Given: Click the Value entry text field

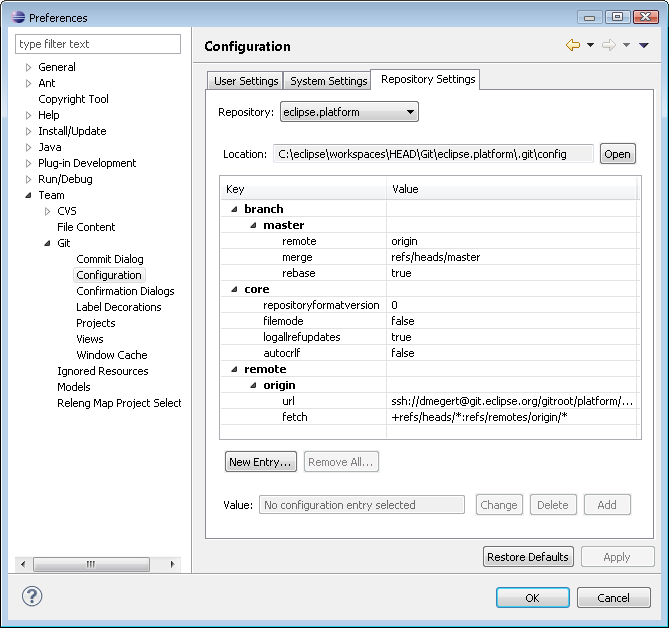Looking at the screenshot, I should [361, 505].
